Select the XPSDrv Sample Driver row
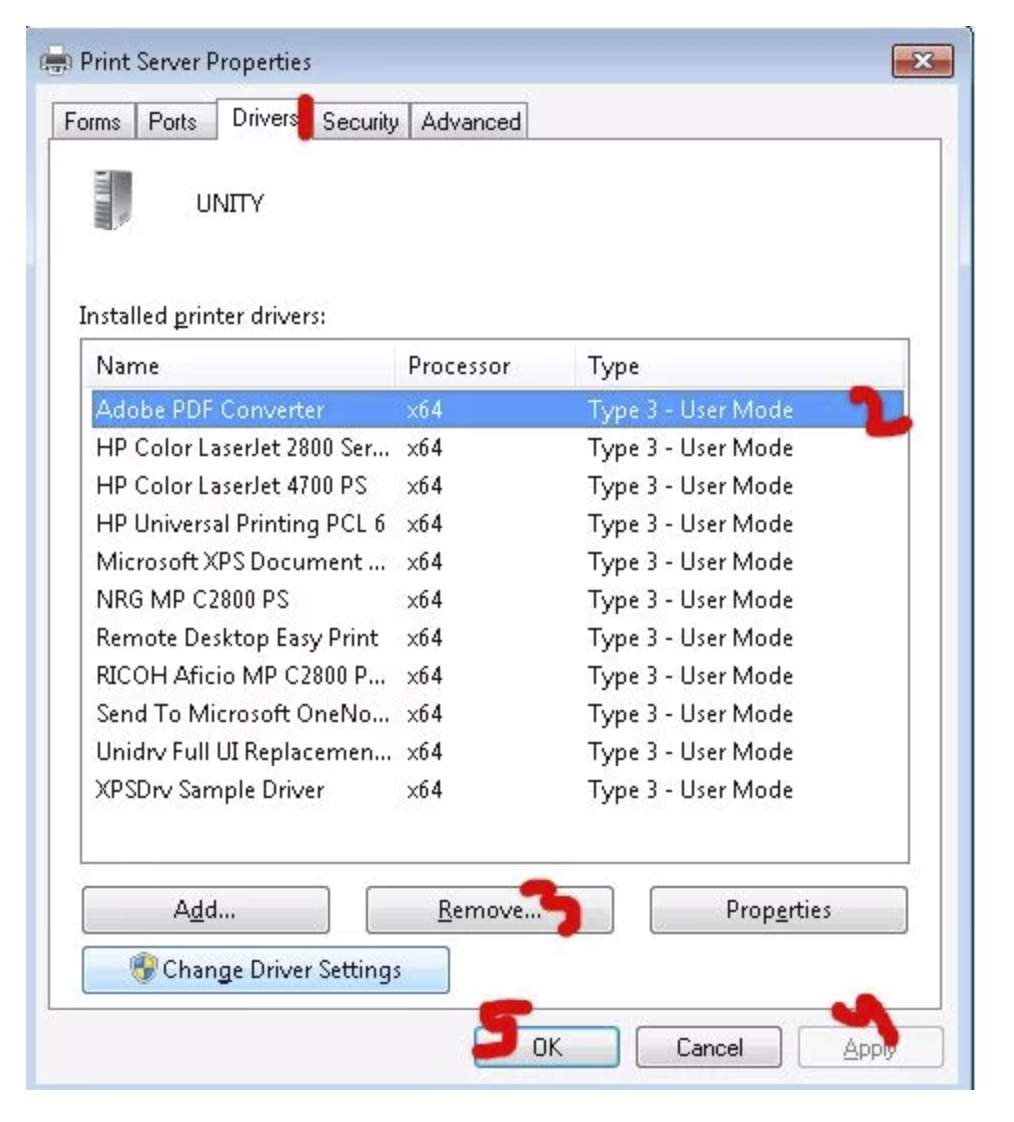This screenshot has height=1122, width=1014. coord(497,789)
